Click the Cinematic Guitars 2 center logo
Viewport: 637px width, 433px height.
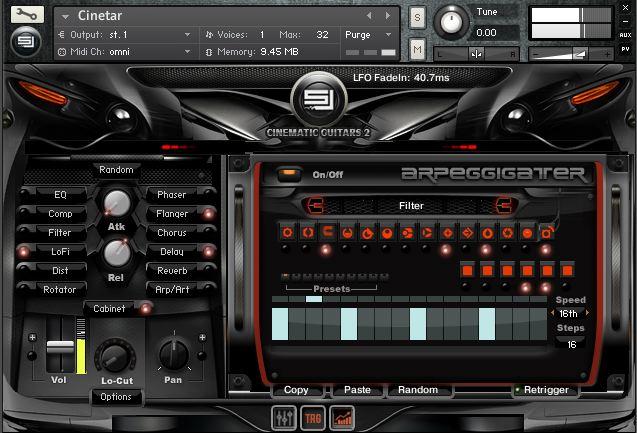tap(318, 101)
